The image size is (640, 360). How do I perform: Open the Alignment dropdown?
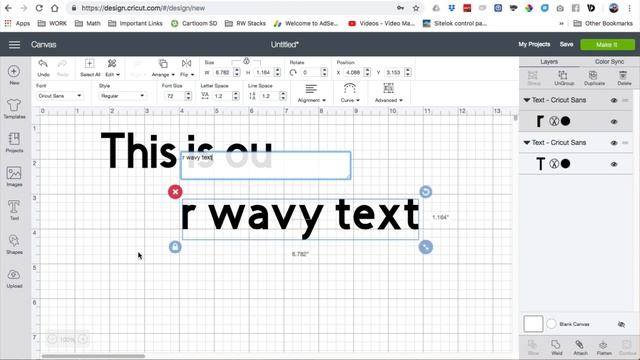[x=311, y=93]
